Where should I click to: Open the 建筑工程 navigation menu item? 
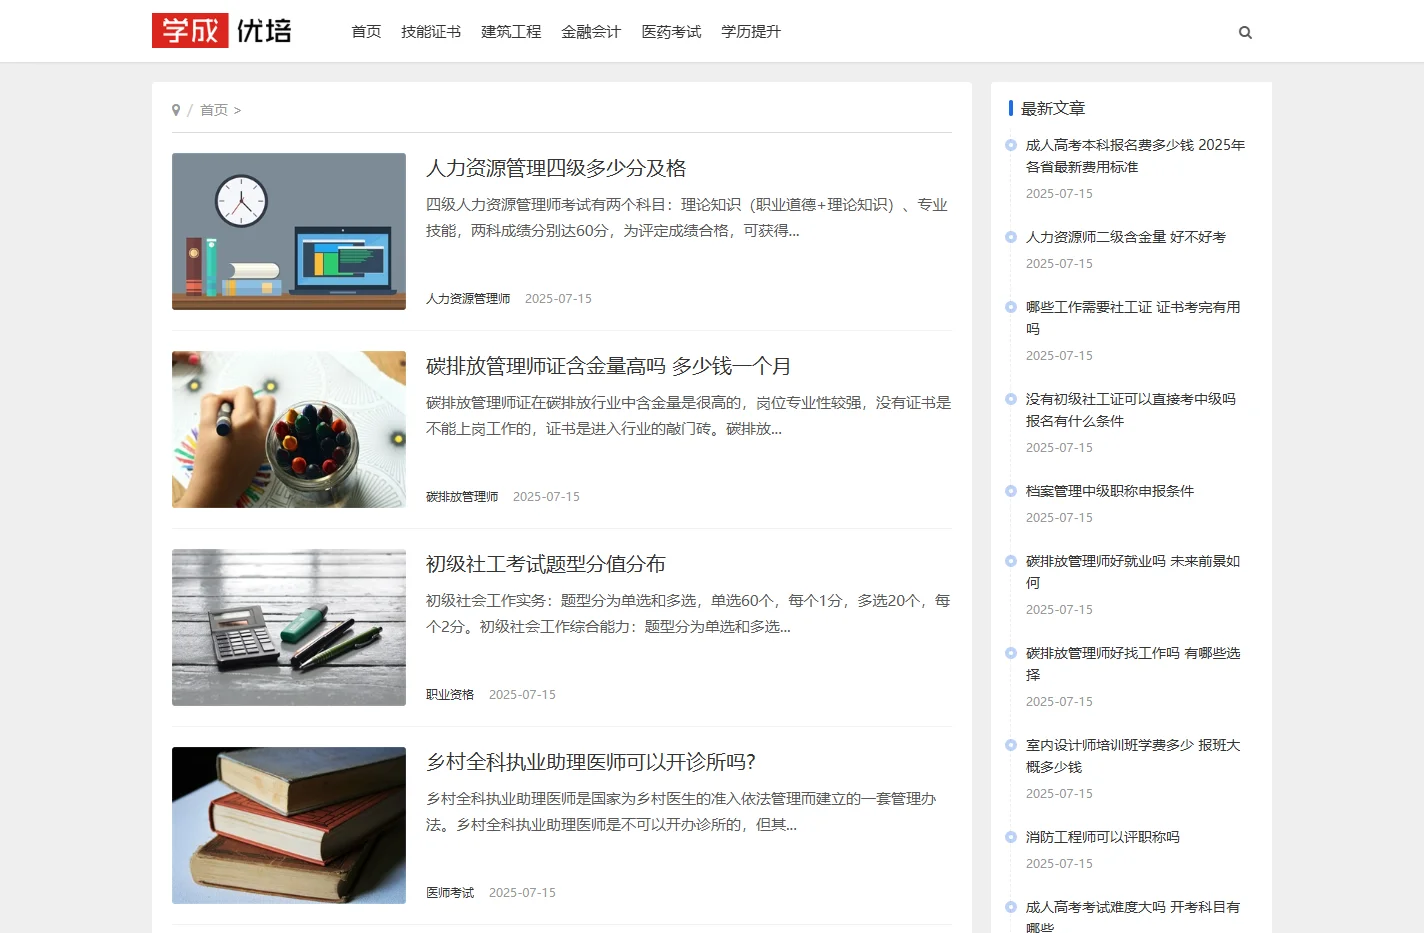[x=511, y=32]
